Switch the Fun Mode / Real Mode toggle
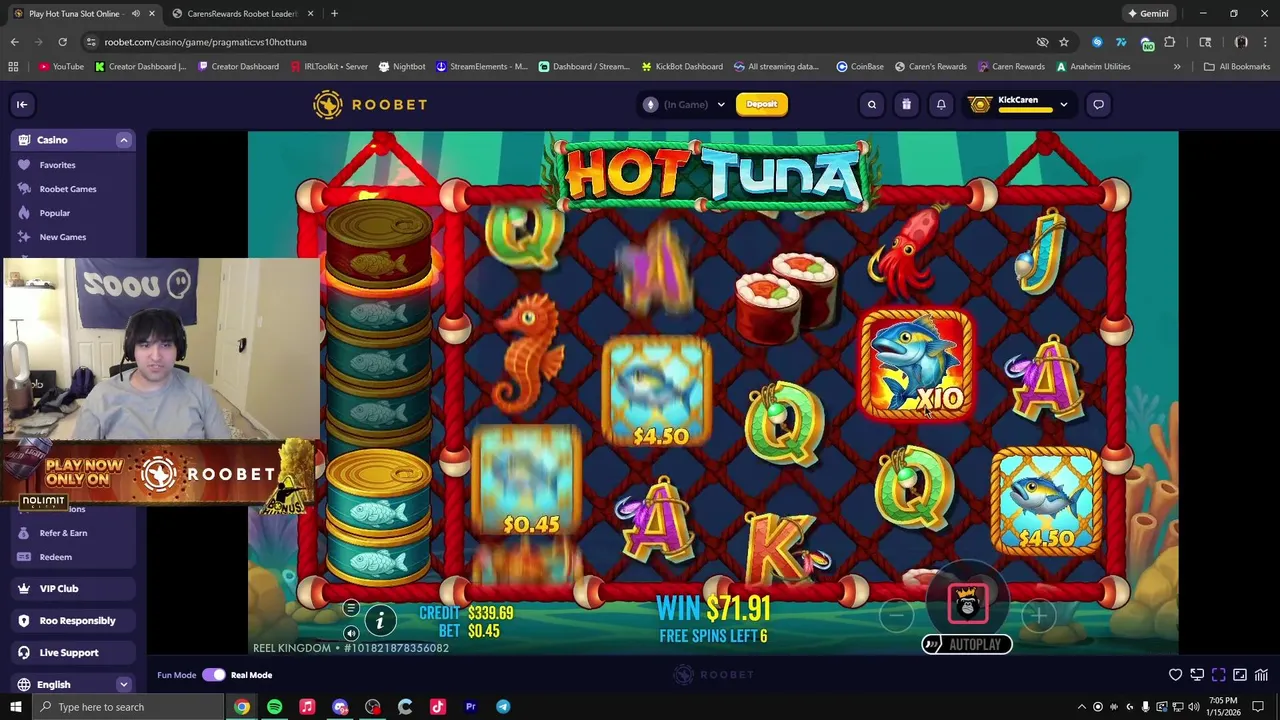Screen dimensions: 1280x720 coord(214,675)
